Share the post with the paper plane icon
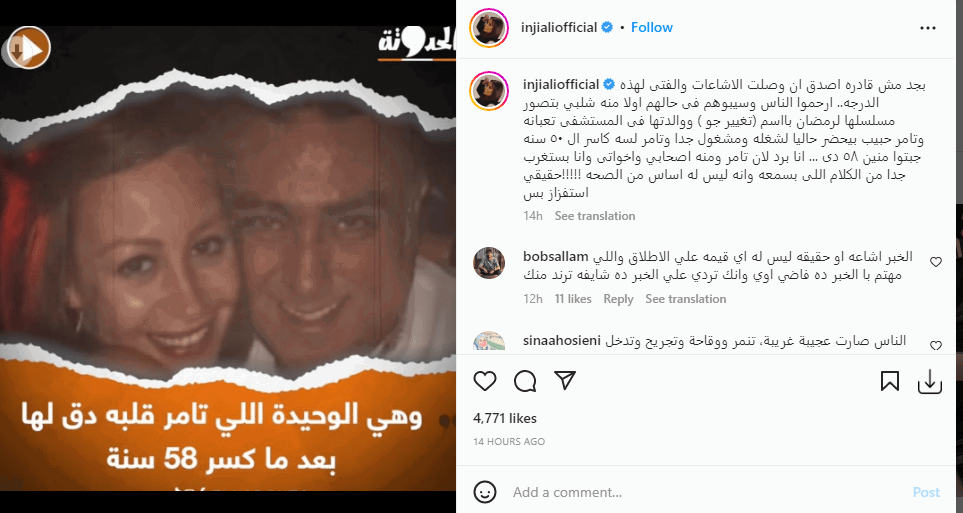This screenshot has width=963, height=513. [564, 380]
